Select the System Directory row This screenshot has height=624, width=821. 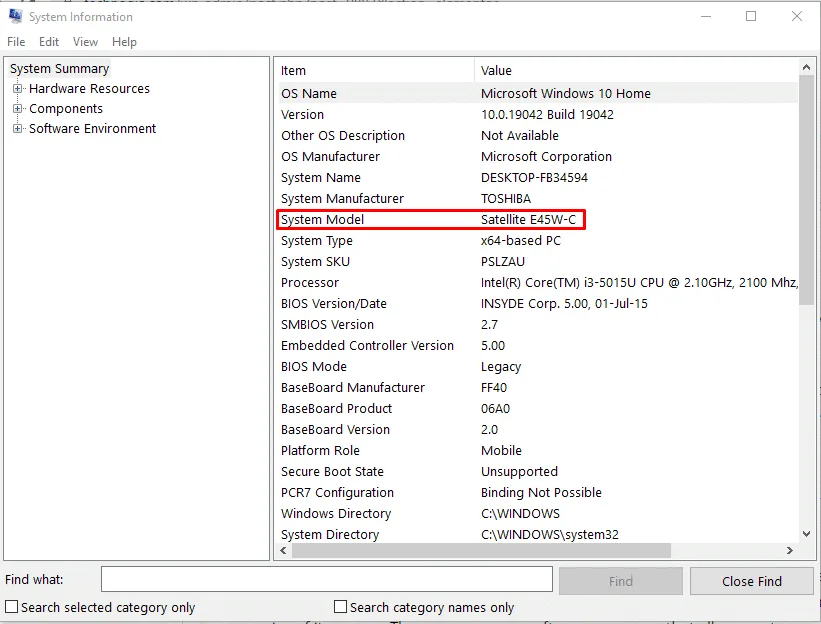point(538,534)
